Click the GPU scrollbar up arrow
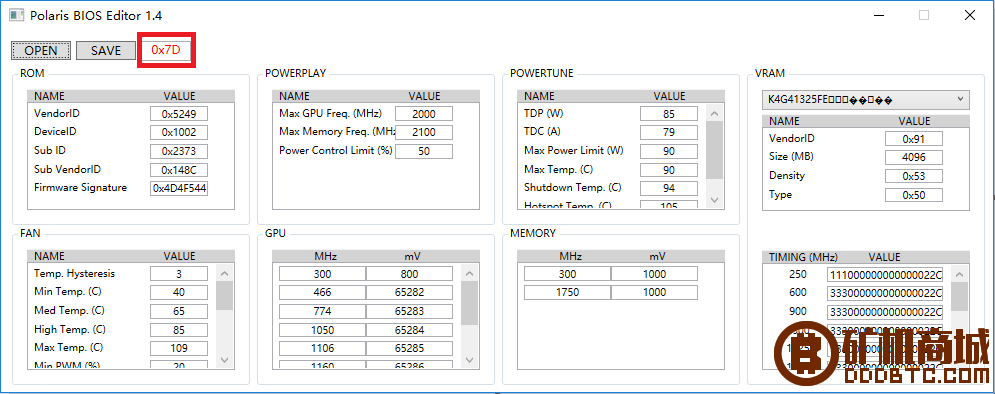Viewport: 995px width, 394px height. (x=470, y=273)
